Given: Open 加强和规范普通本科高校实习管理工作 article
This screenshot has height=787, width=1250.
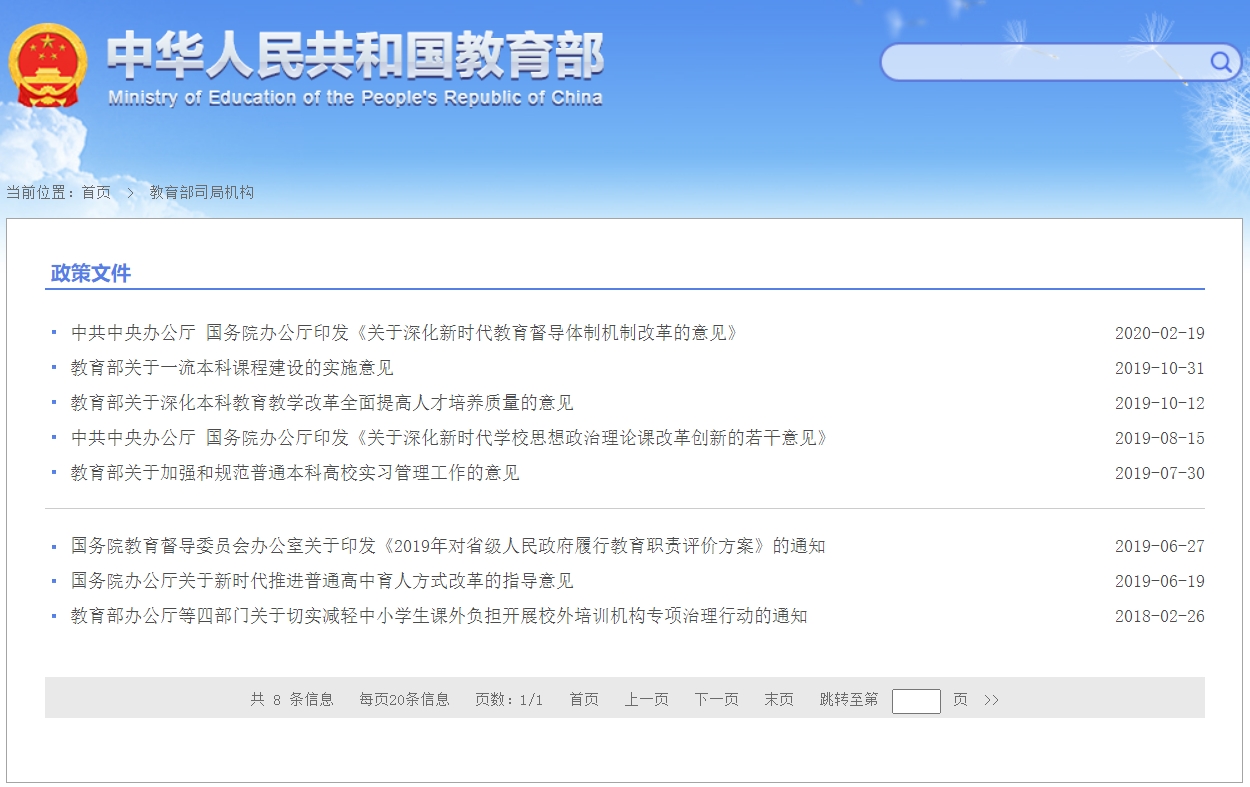Looking at the screenshot, I should click(x=295, y=473).
